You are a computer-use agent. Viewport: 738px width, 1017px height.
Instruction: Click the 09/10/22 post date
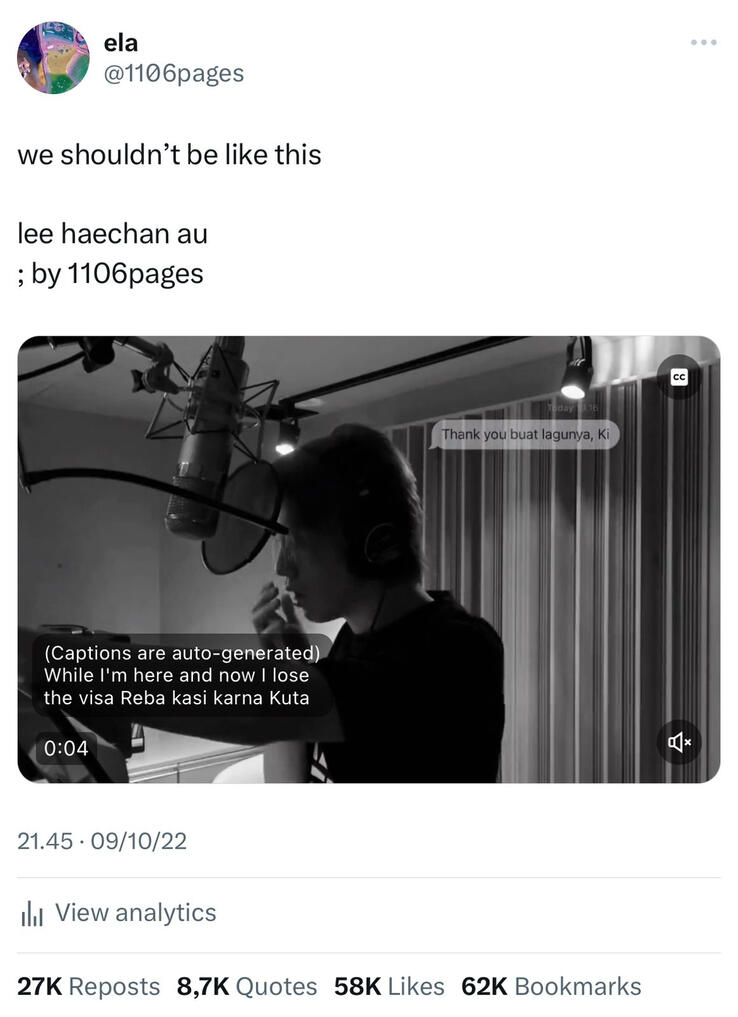tap(138, 842)
